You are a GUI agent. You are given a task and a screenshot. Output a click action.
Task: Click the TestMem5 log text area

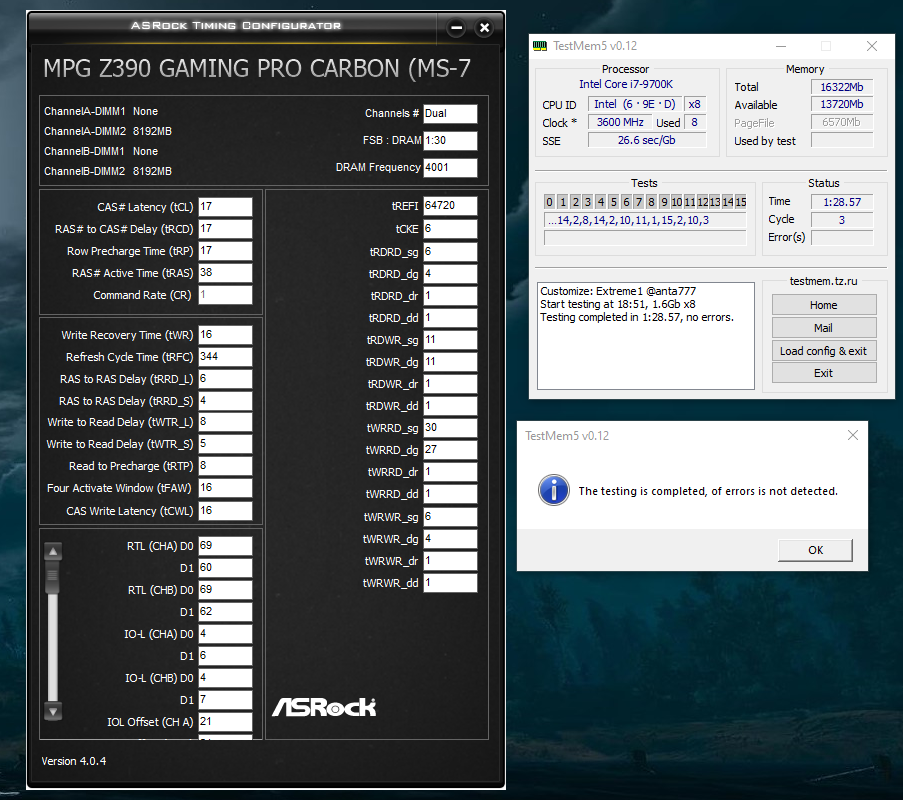(646, 336)
